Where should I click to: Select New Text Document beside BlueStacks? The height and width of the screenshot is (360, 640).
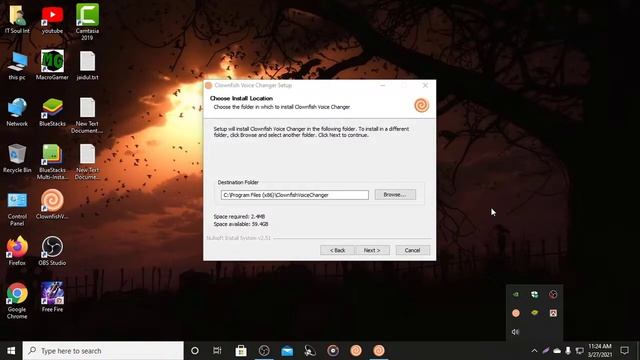click(x=87, y=115)
